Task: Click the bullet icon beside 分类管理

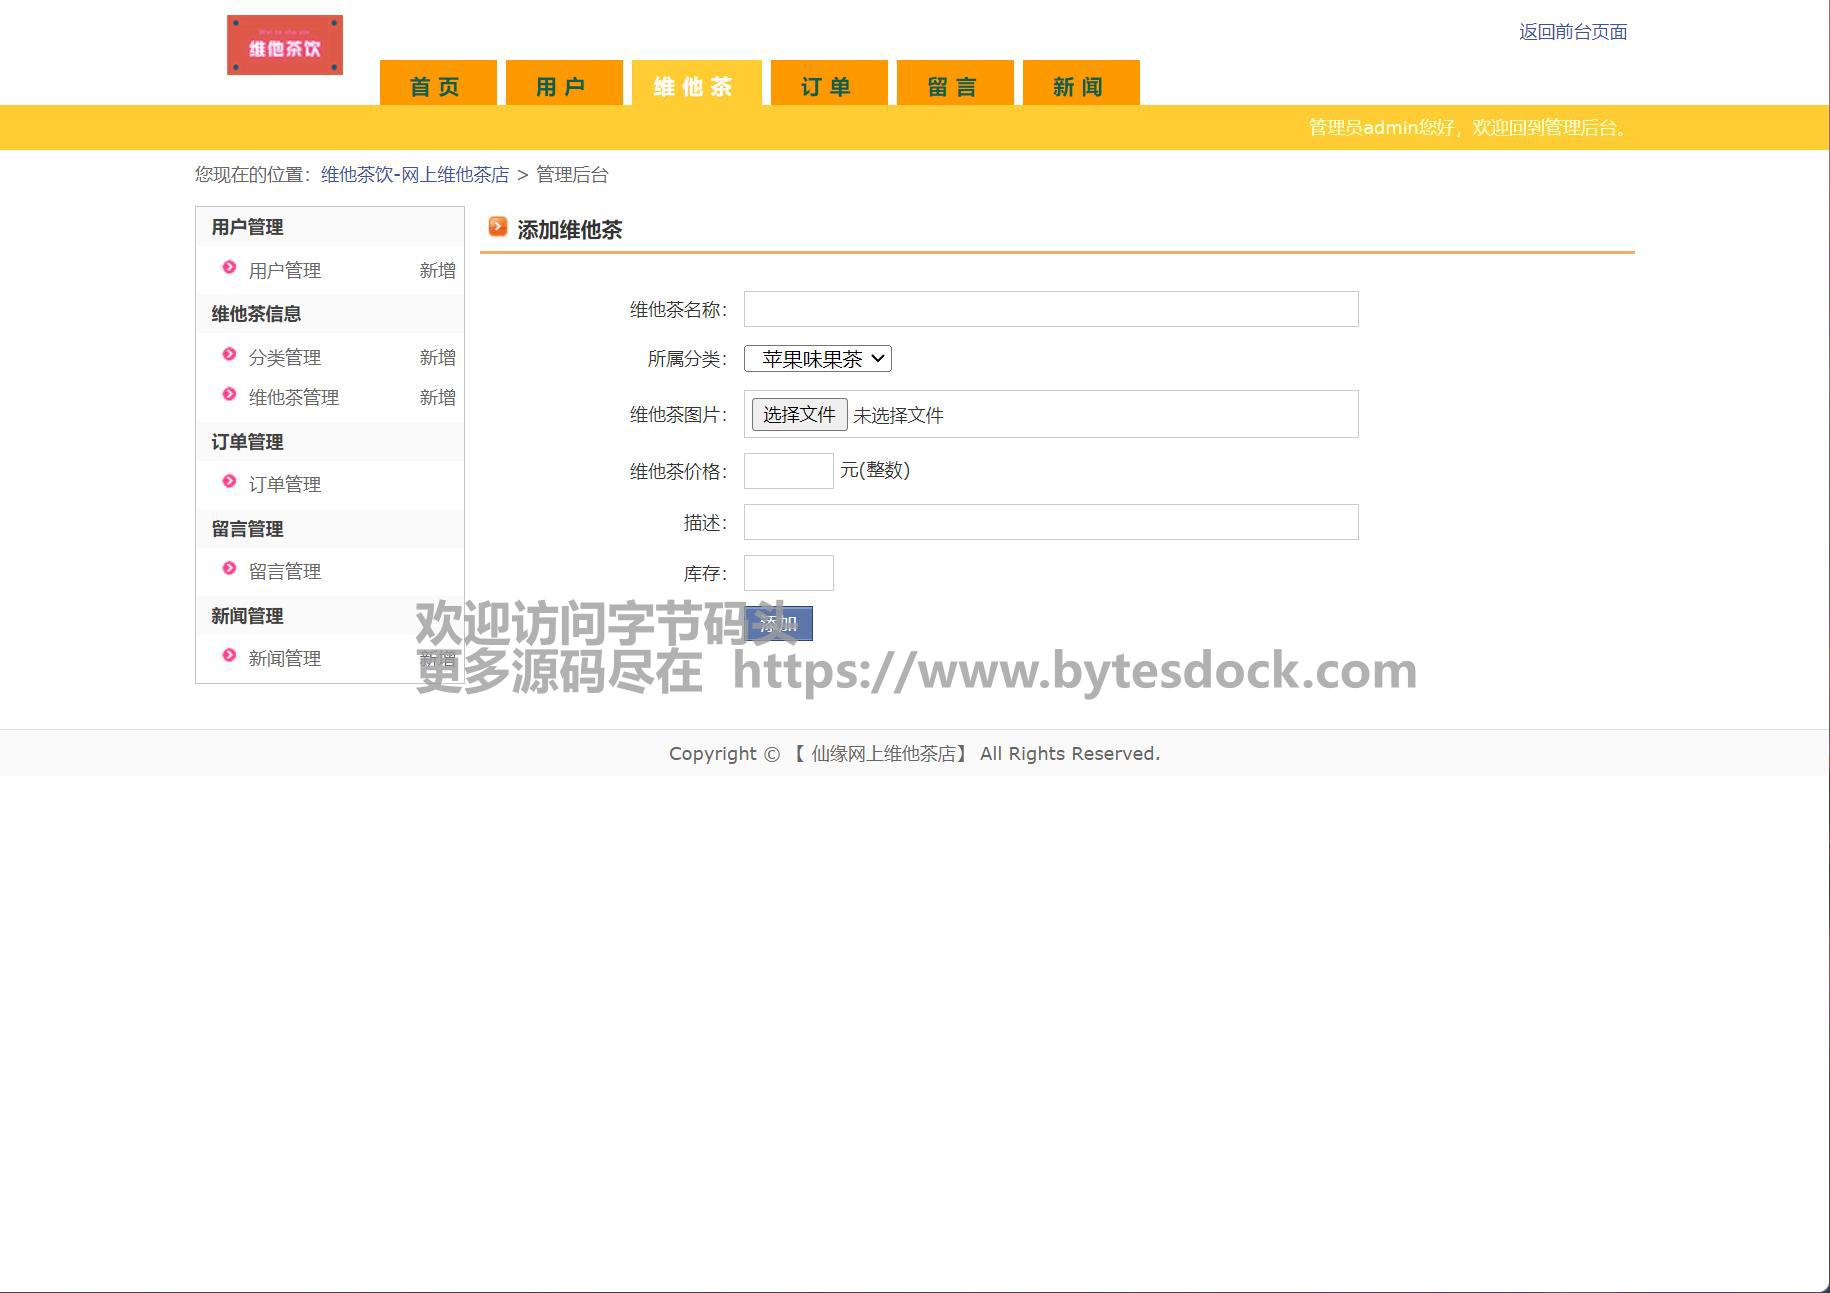Action: pos(229,355)
